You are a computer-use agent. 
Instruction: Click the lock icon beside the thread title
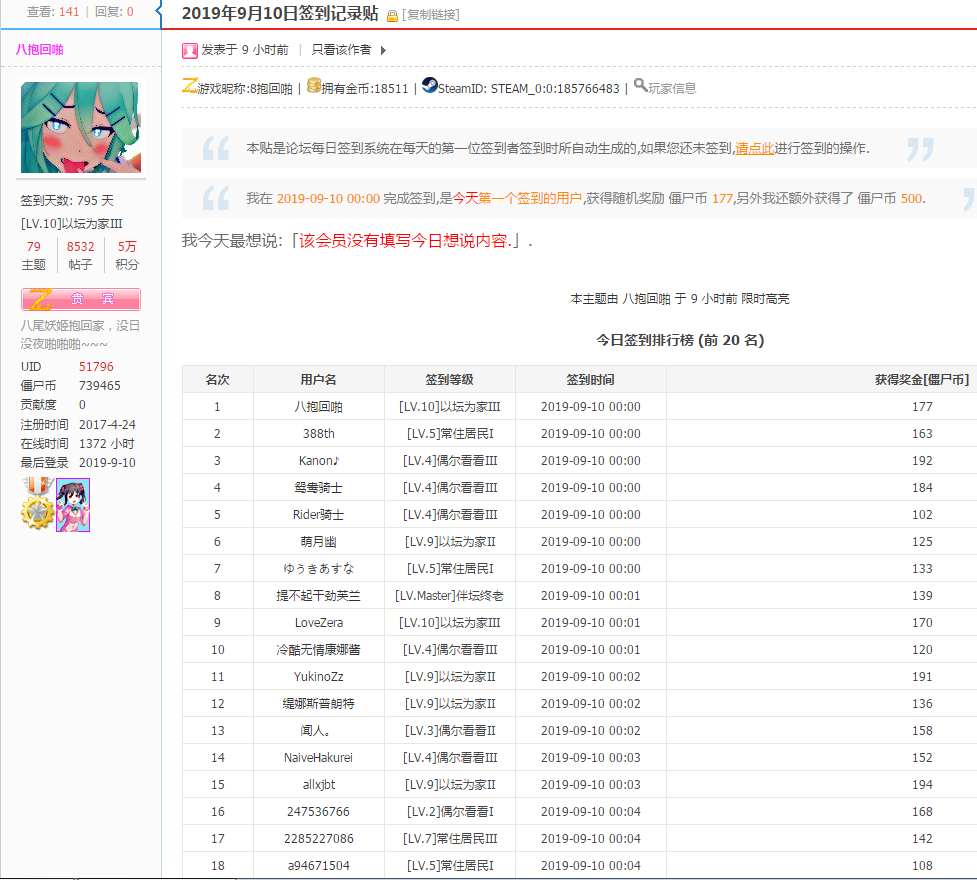click(392, 16)
